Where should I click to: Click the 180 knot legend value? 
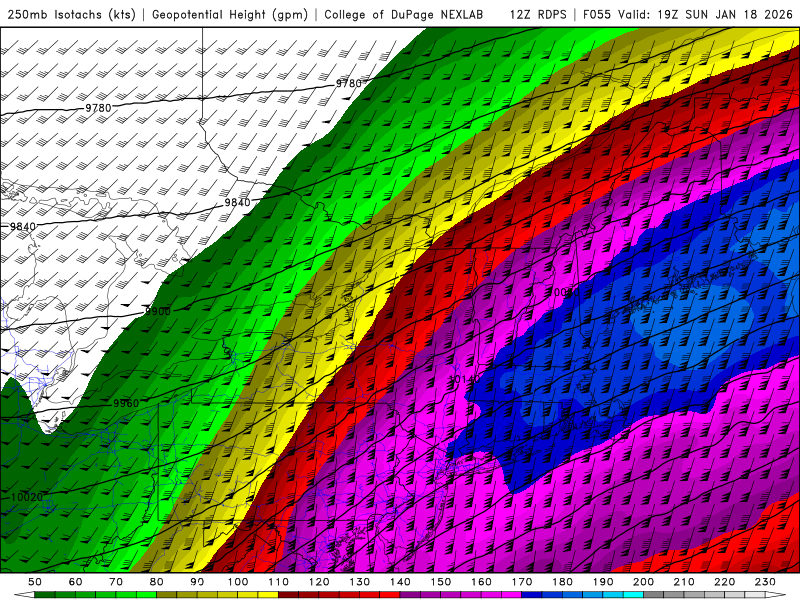(563, 582)
